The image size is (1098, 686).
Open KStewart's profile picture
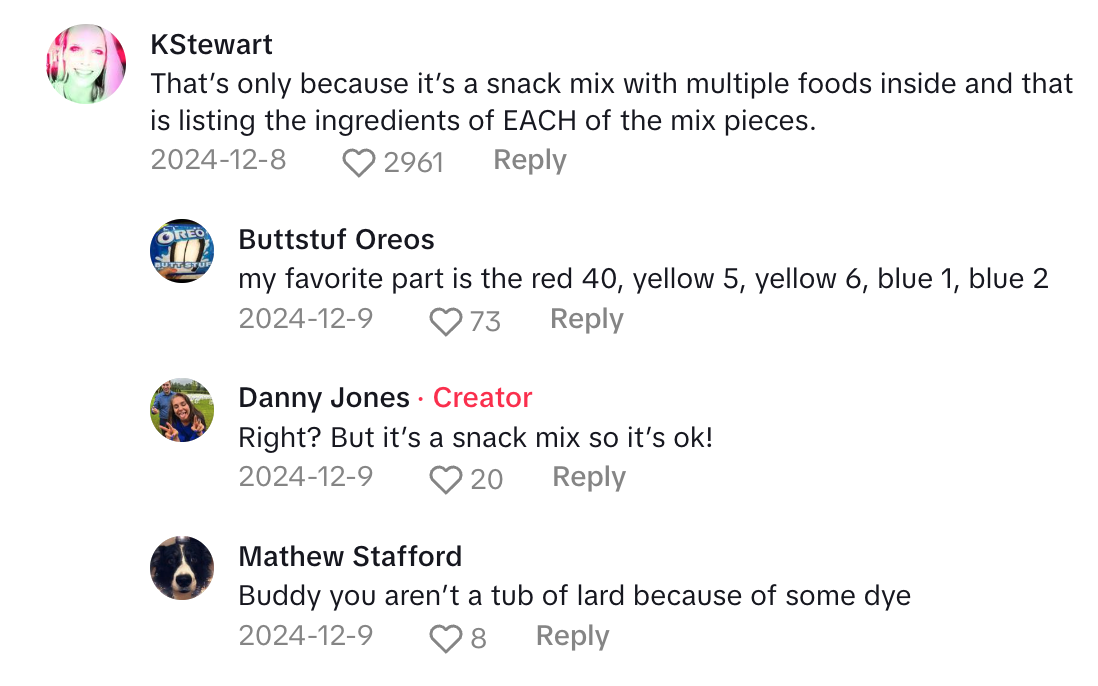click(x=86, y=64)
